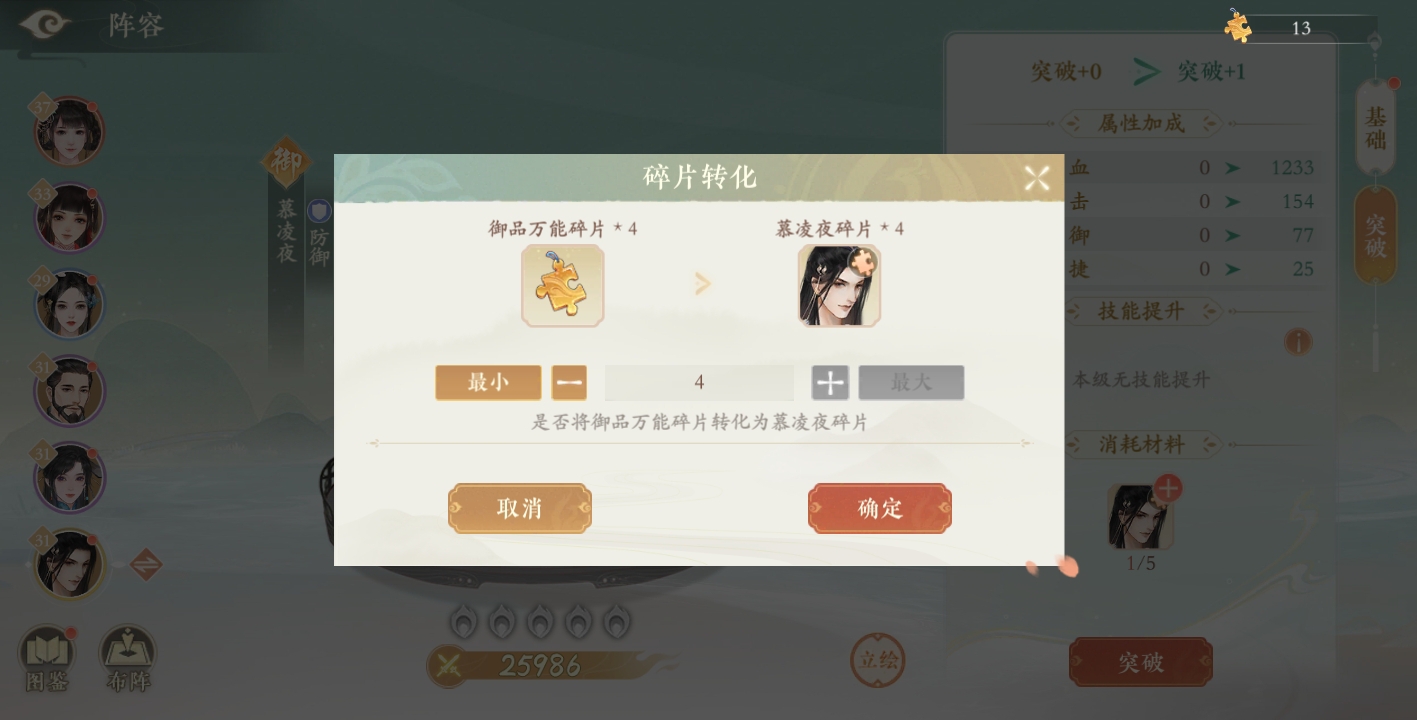Click the swap hero icon
Viewport: 1417px width, 720px height.
[146, 565]
